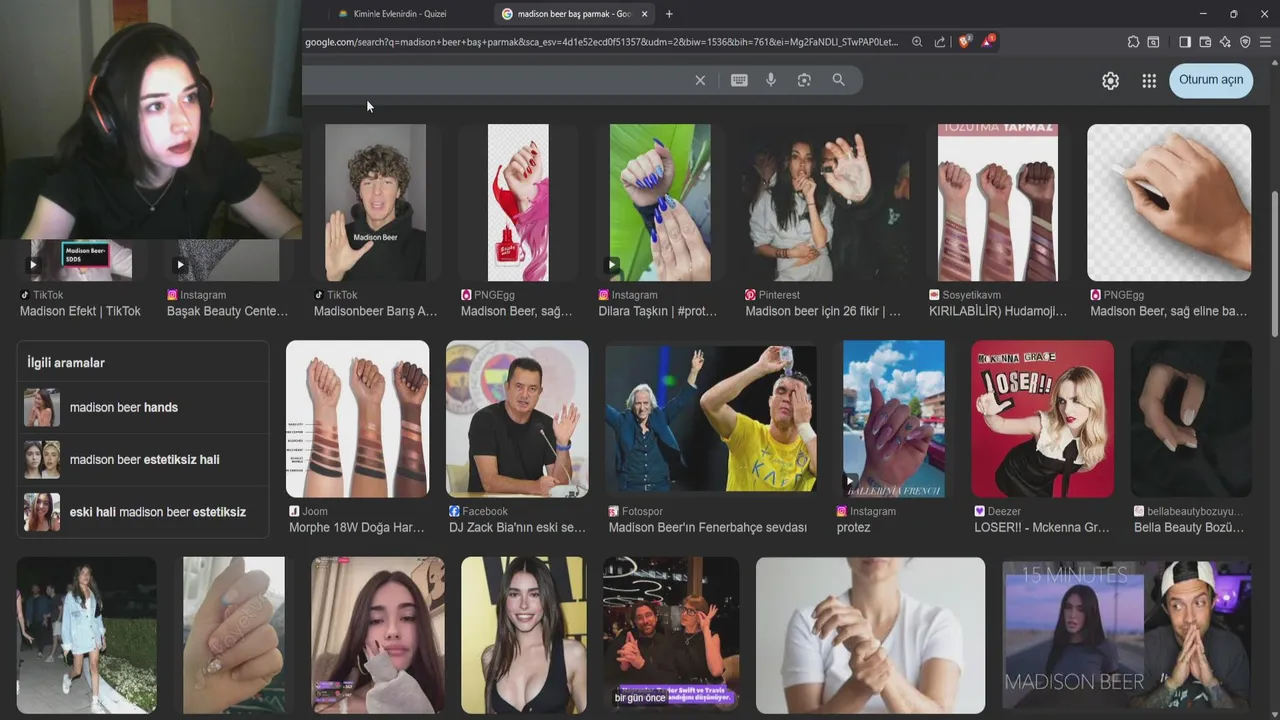Screen dimensions: 1280x720
Task: Click the Madisonbeer Barış A... caption link
Action: point(376,311)
